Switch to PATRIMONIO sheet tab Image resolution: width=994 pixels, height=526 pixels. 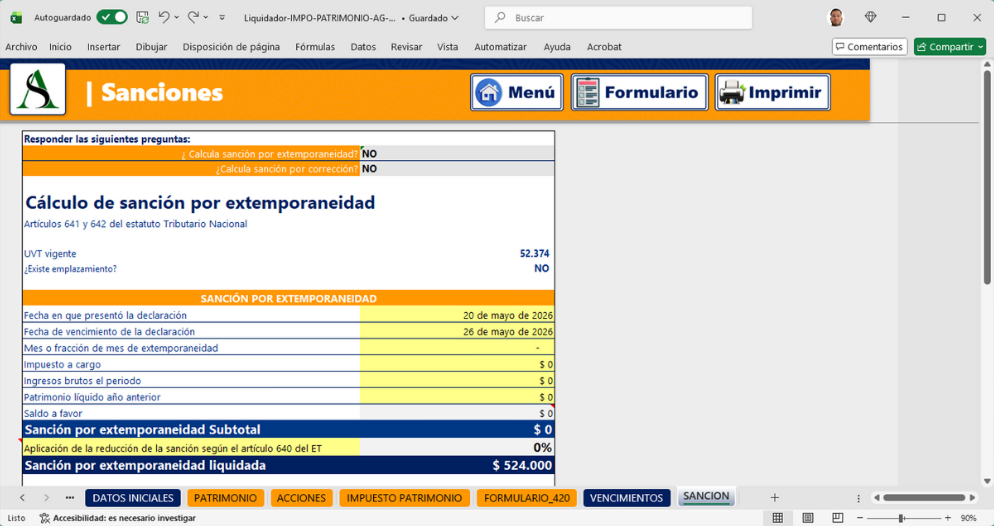226,498
